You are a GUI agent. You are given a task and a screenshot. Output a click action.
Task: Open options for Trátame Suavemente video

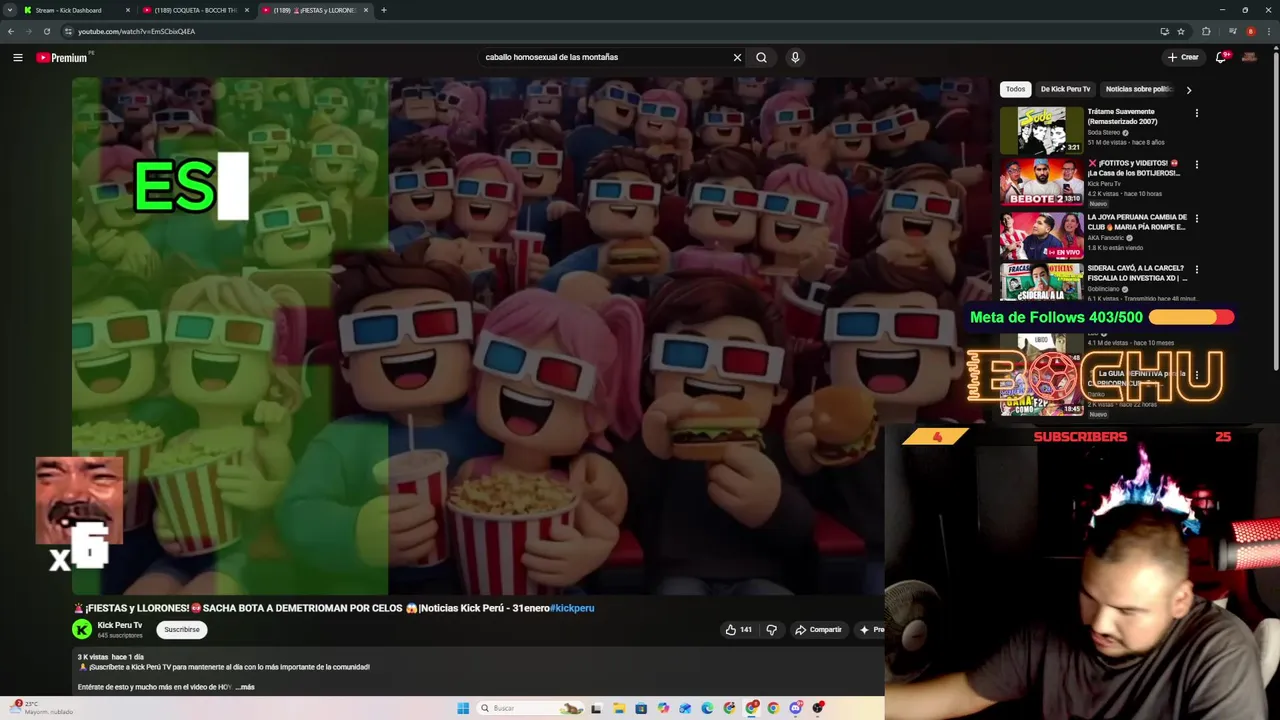click(1196, 113)
